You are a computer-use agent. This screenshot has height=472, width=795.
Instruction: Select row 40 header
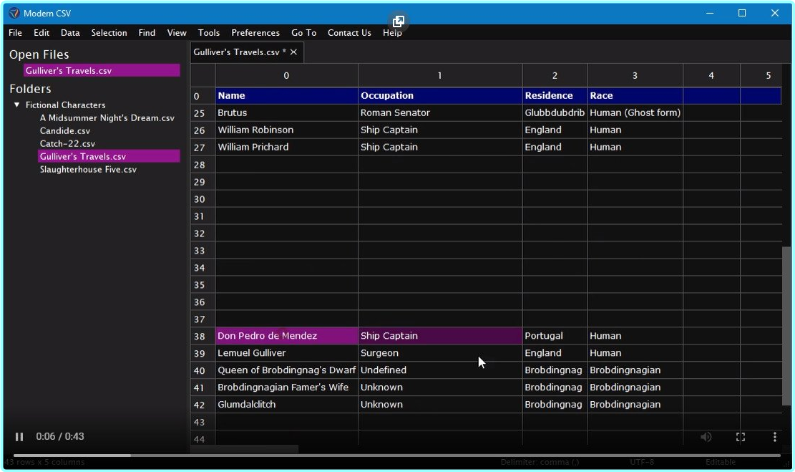(x=201, y=370)
